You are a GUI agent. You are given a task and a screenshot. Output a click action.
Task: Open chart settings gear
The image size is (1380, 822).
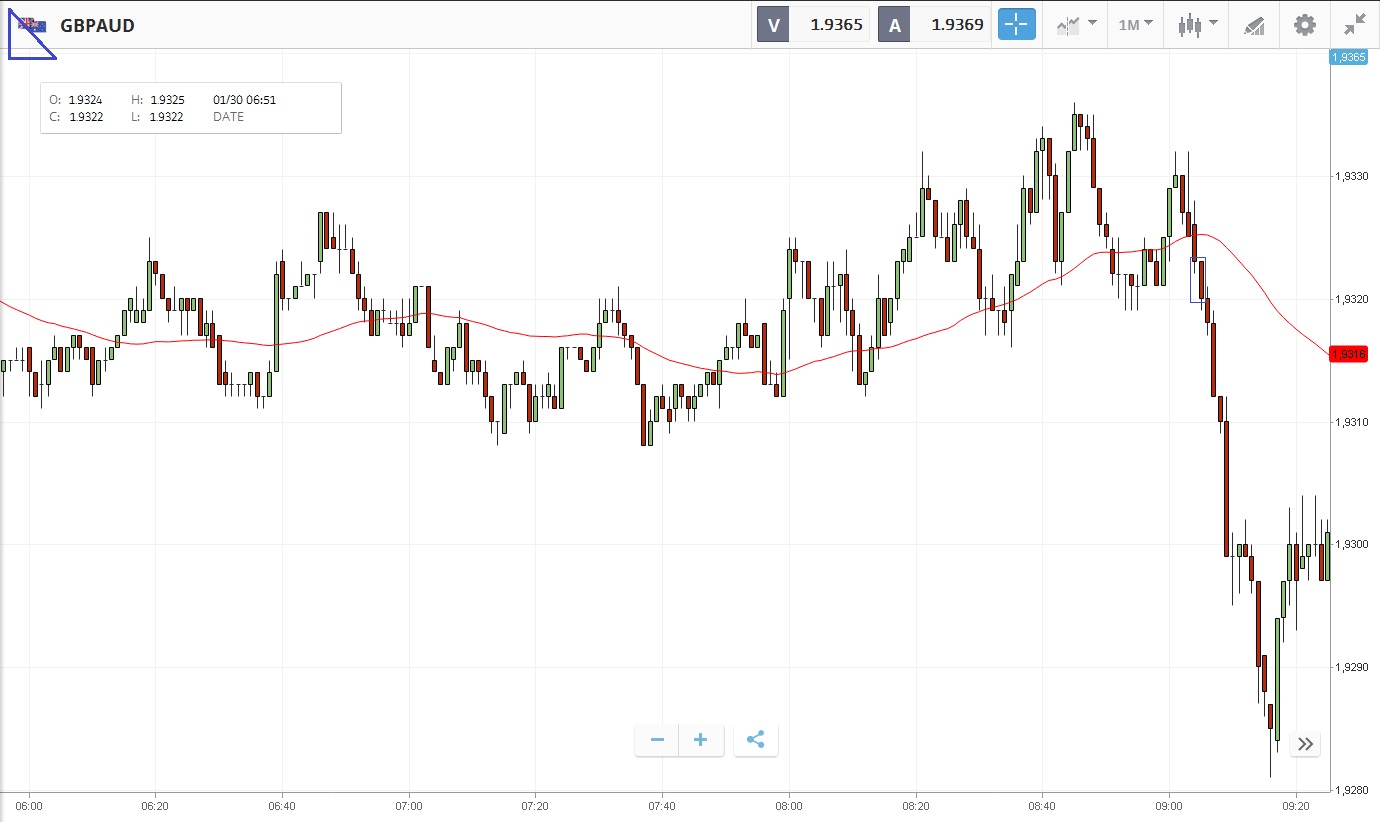1305,25
